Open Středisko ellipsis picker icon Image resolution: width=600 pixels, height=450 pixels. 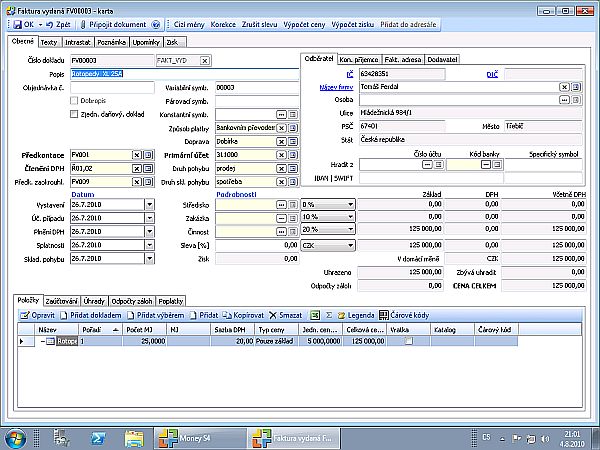coord(281,205)
